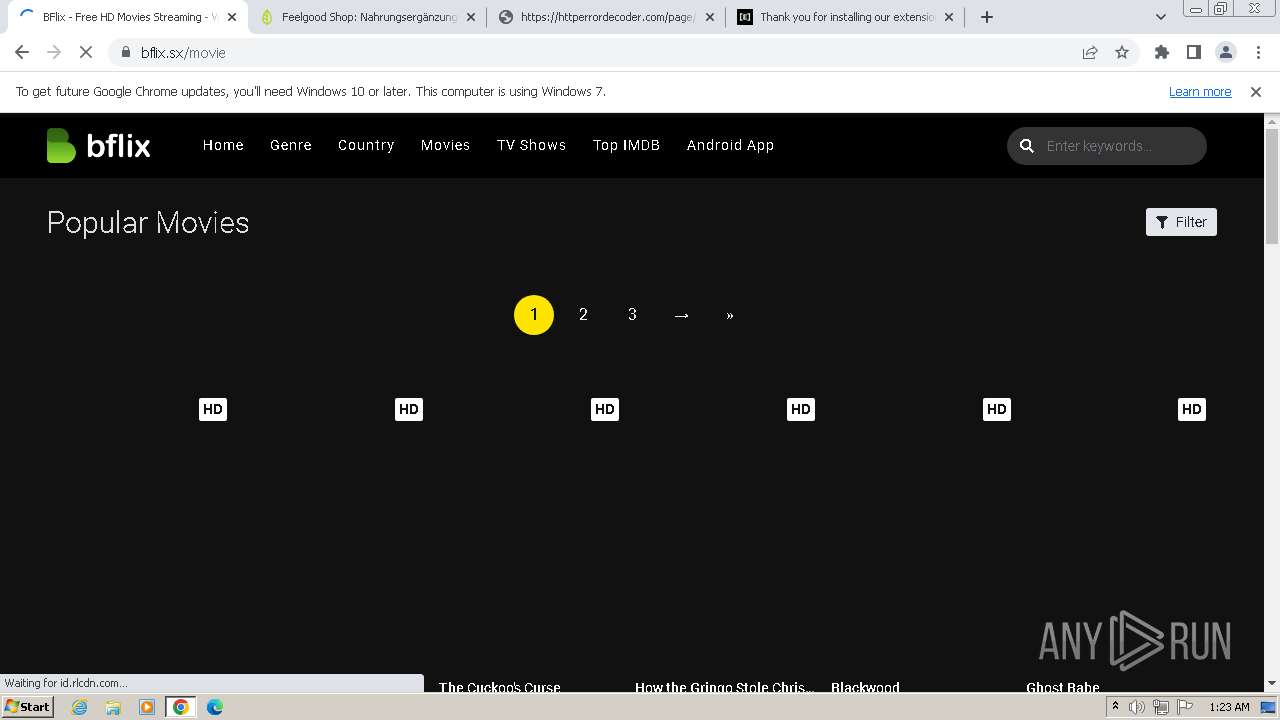Switch to Thank you for installing extension tab
This screenshot has height=720, width=1280.
tap(846, 17)
